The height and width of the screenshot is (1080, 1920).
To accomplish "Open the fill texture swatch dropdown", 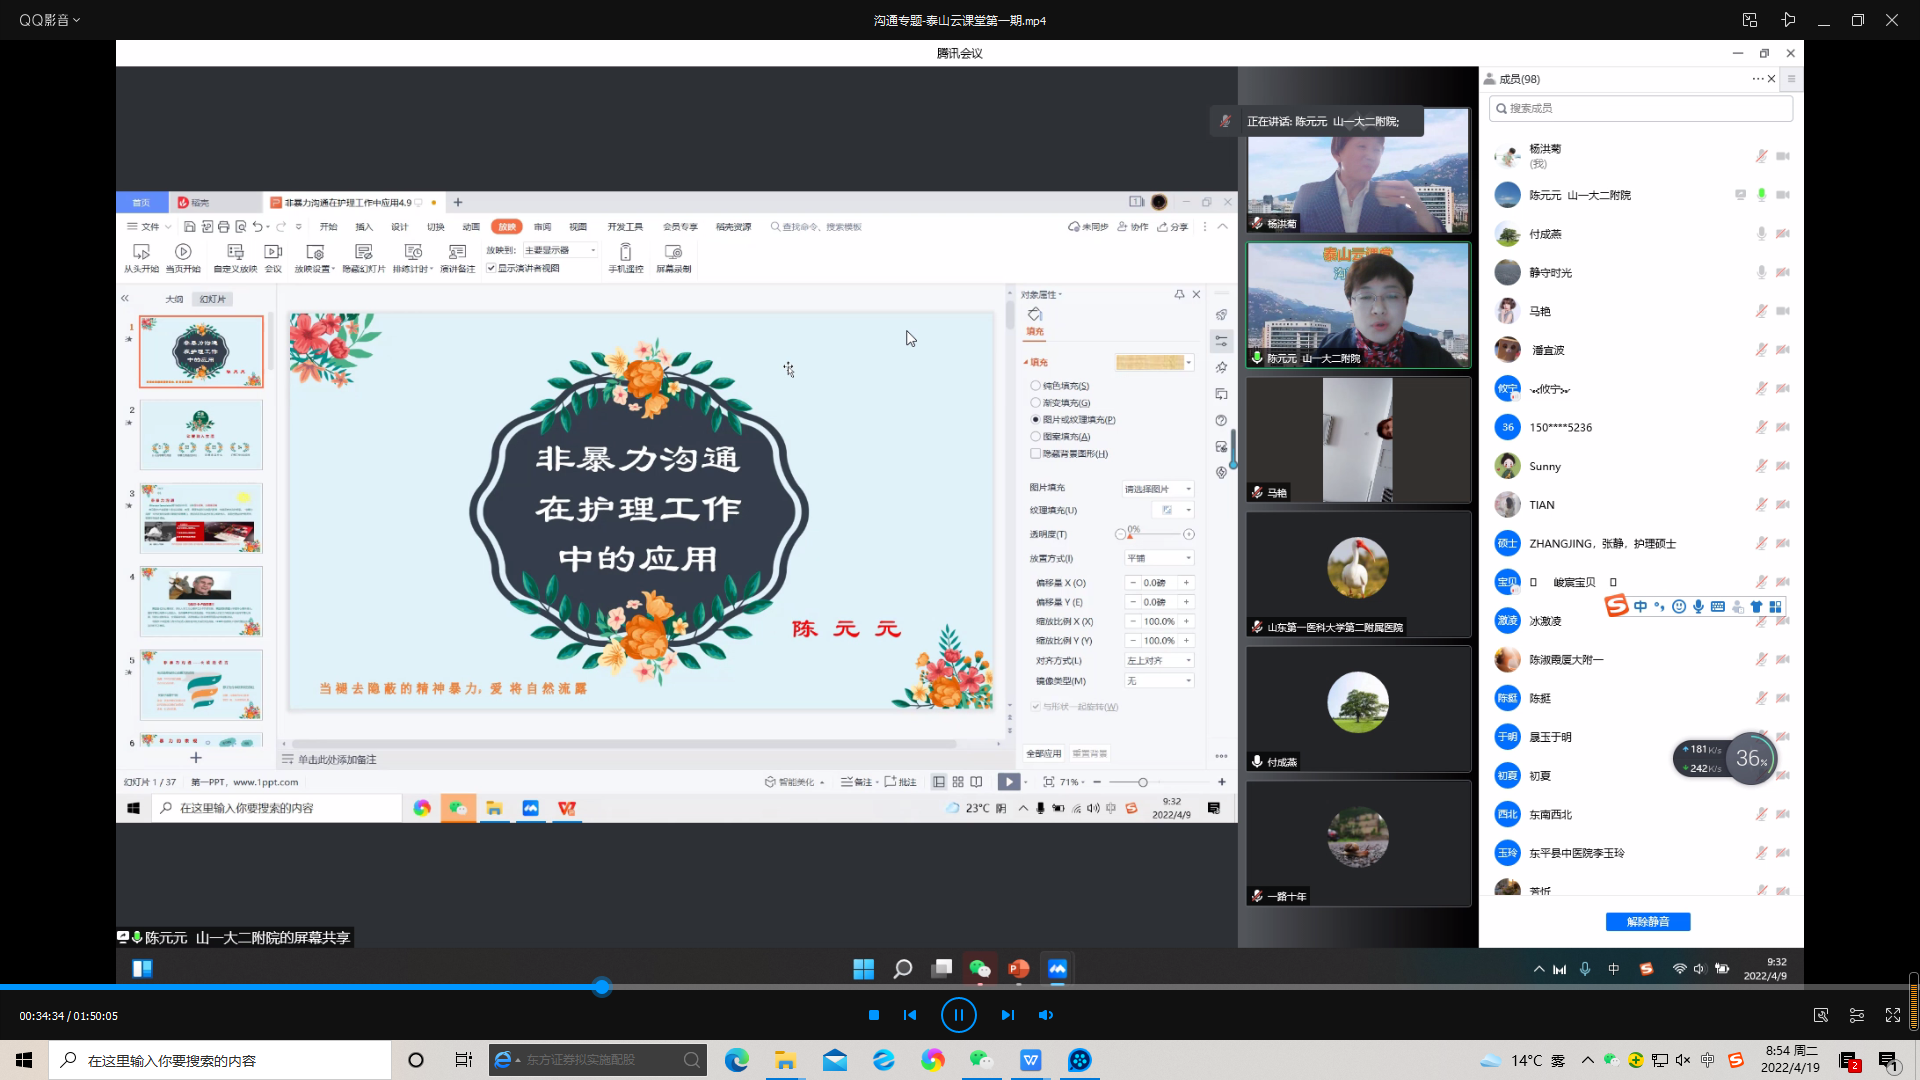I will coord(1155,363).
